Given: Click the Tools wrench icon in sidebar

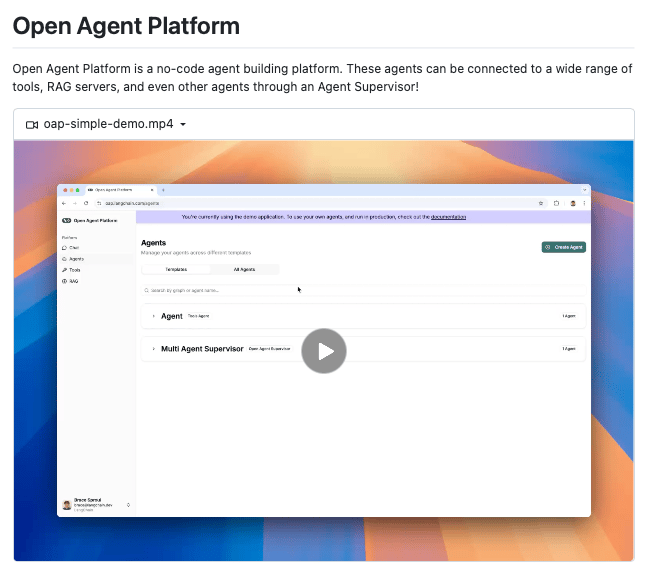Looking at the screenshot, I should [64, 270].
